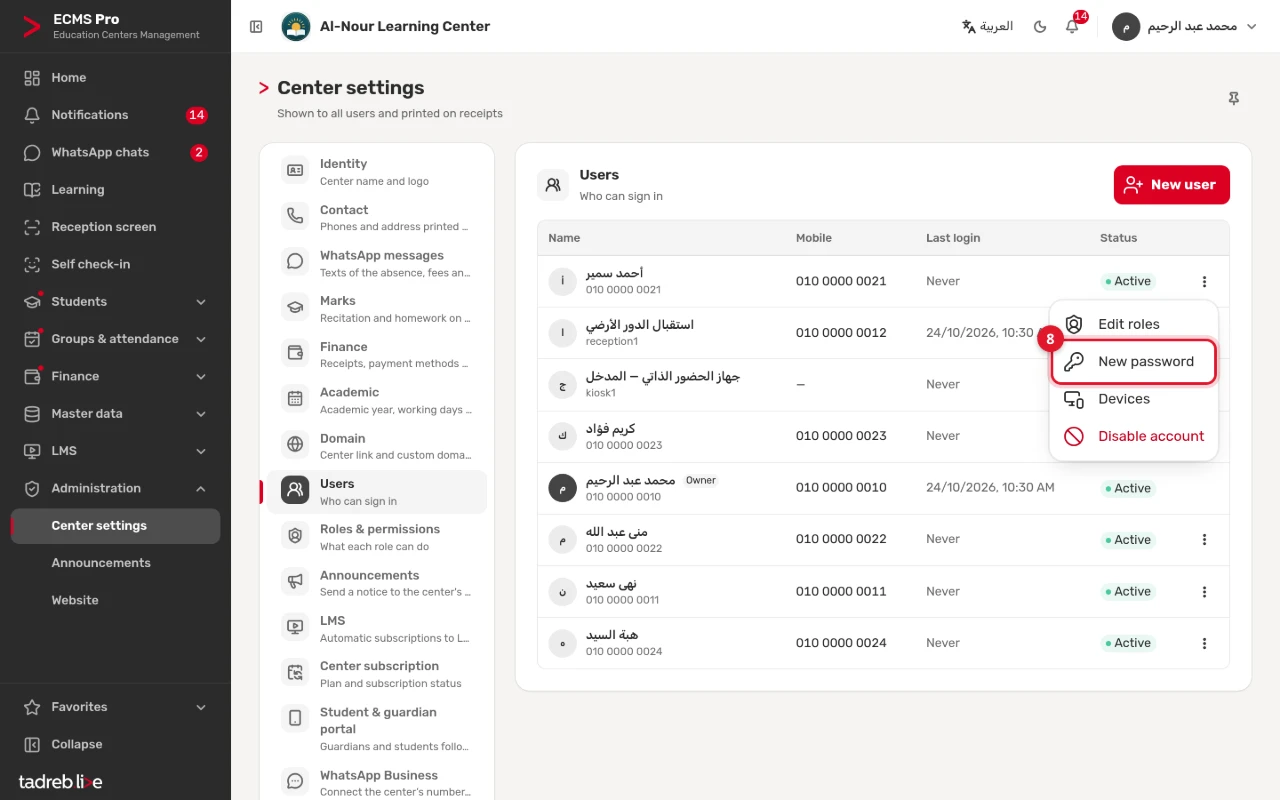Screen dimensions: 1280x800
Task: Collapse the Administration section
Action: click(115, 488)
